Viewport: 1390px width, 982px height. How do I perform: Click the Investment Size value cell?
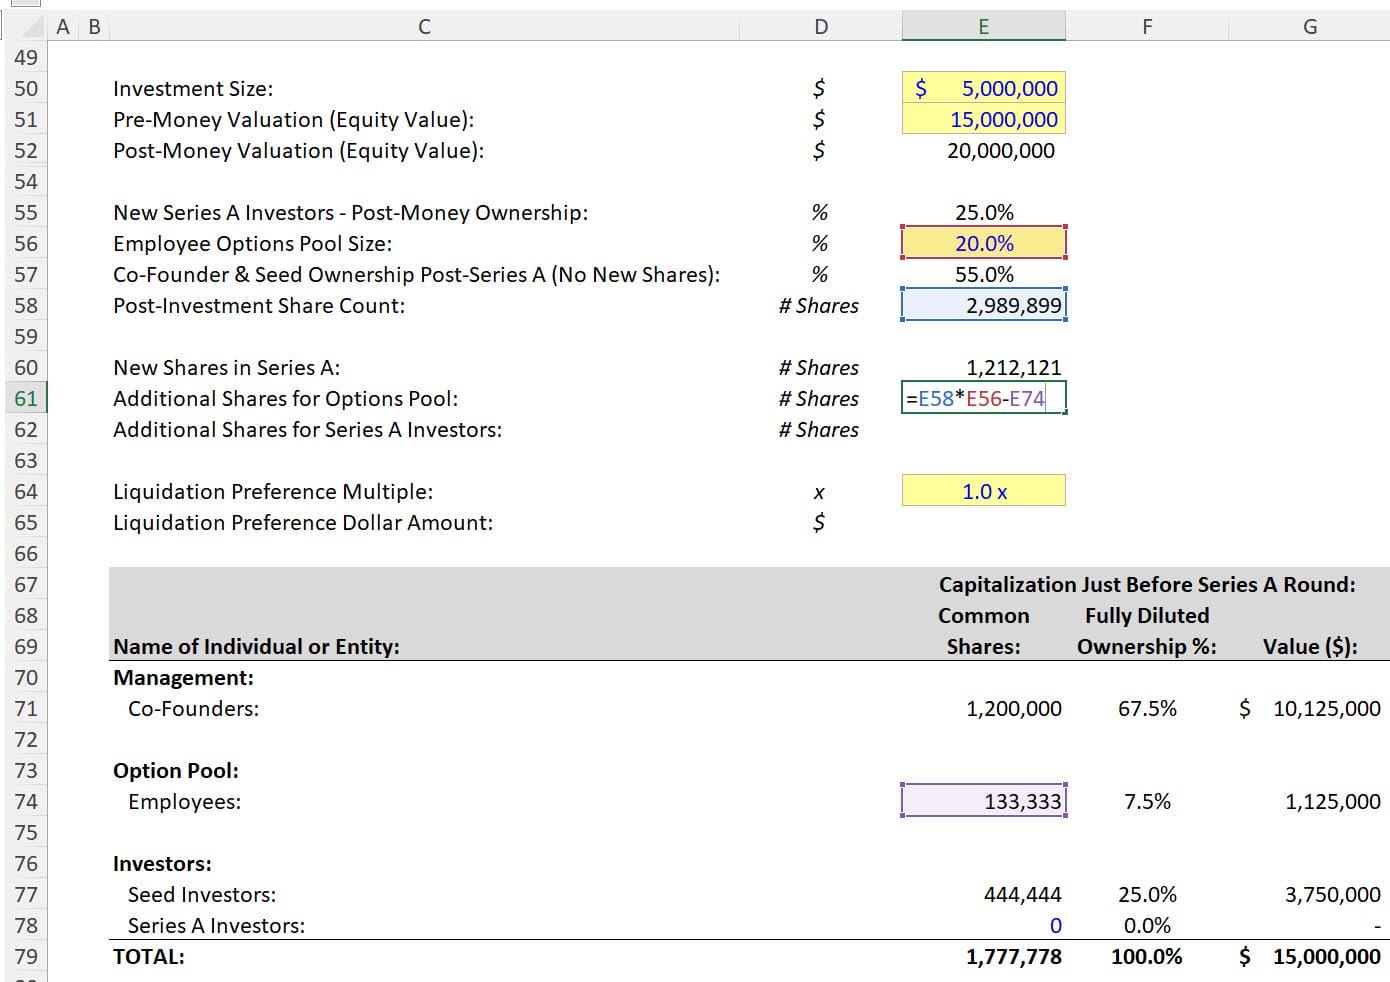983,88
